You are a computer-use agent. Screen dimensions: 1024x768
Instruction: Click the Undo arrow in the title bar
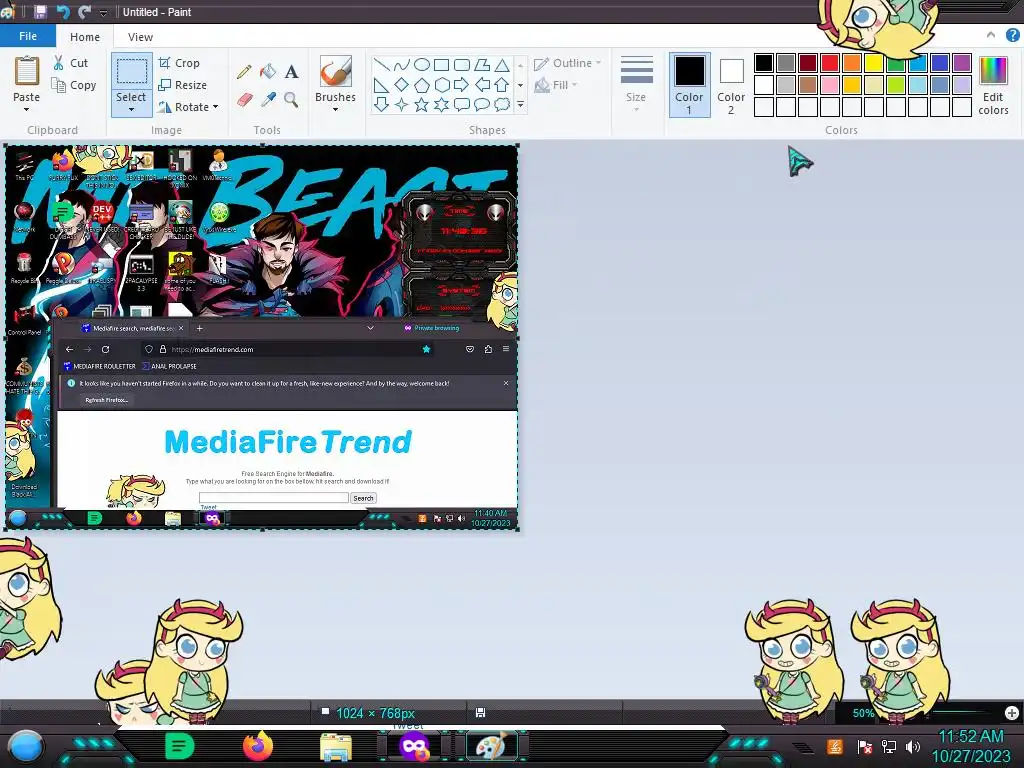click(63, 12)
